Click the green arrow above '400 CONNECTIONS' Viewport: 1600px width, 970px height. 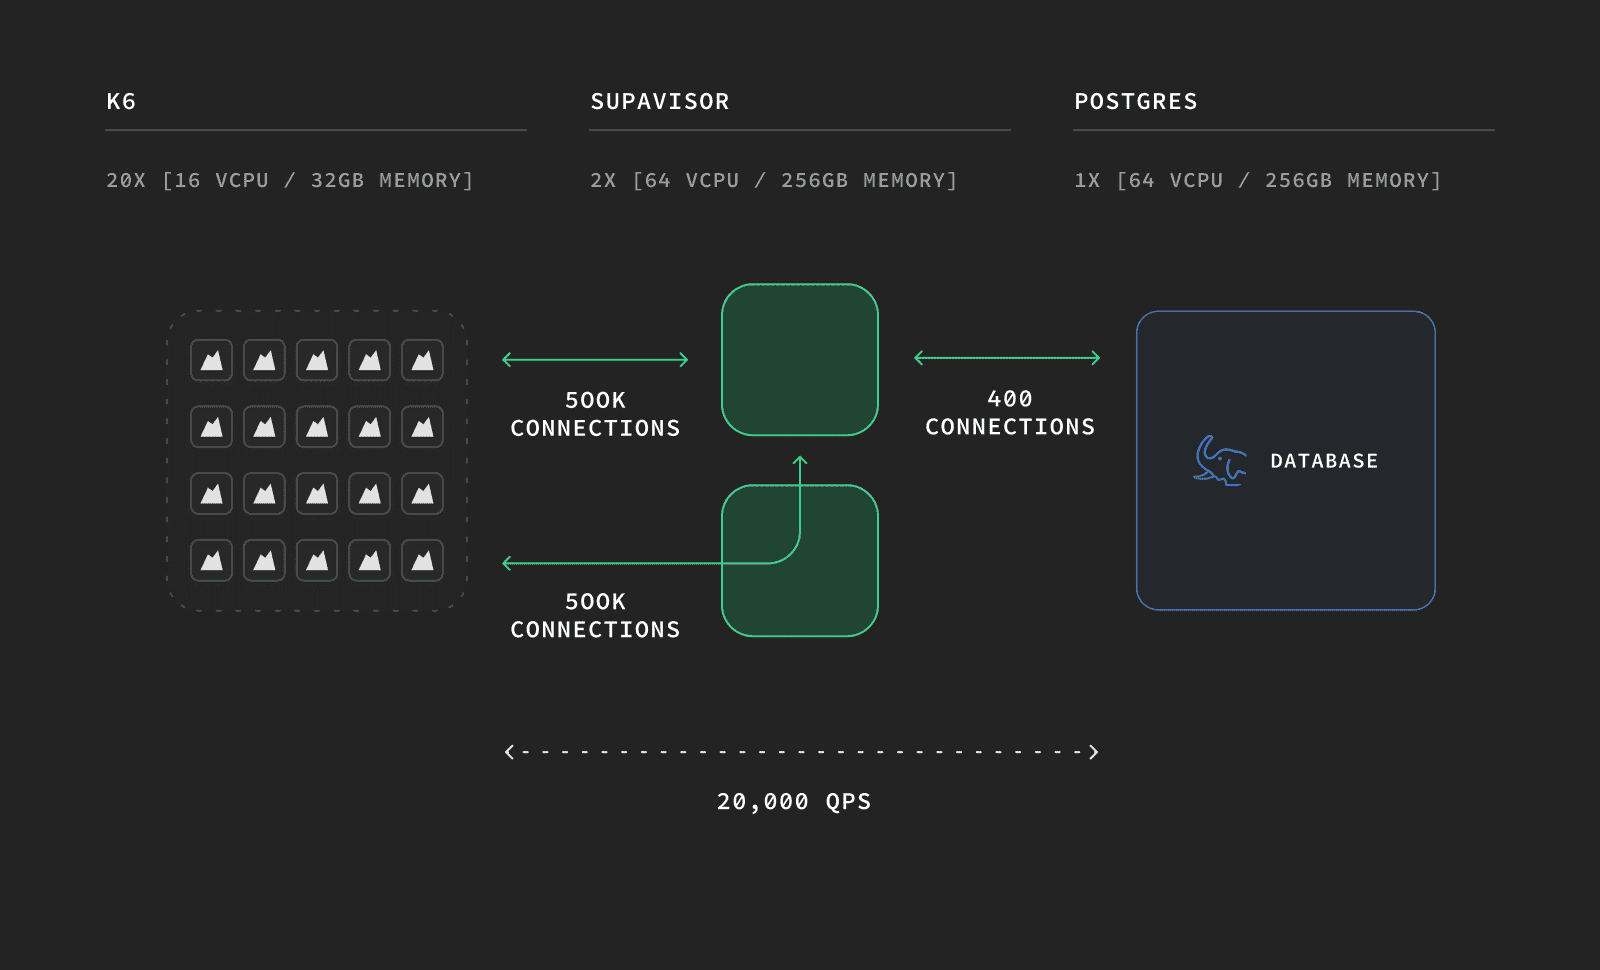coord(1007,358)
